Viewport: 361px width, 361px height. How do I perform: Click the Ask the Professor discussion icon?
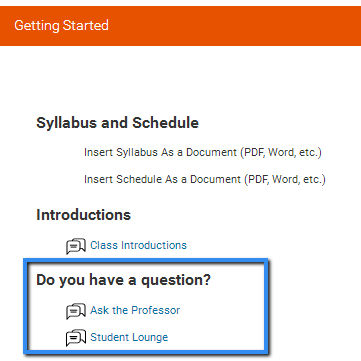tap(76, 311)
